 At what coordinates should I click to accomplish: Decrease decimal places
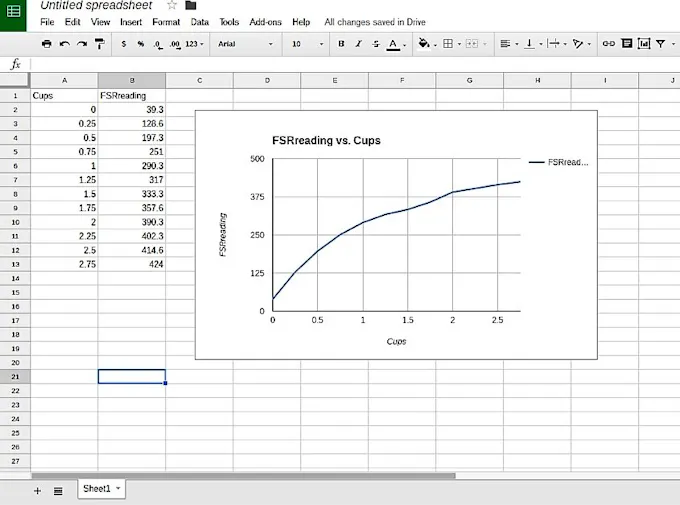point(158,44)
